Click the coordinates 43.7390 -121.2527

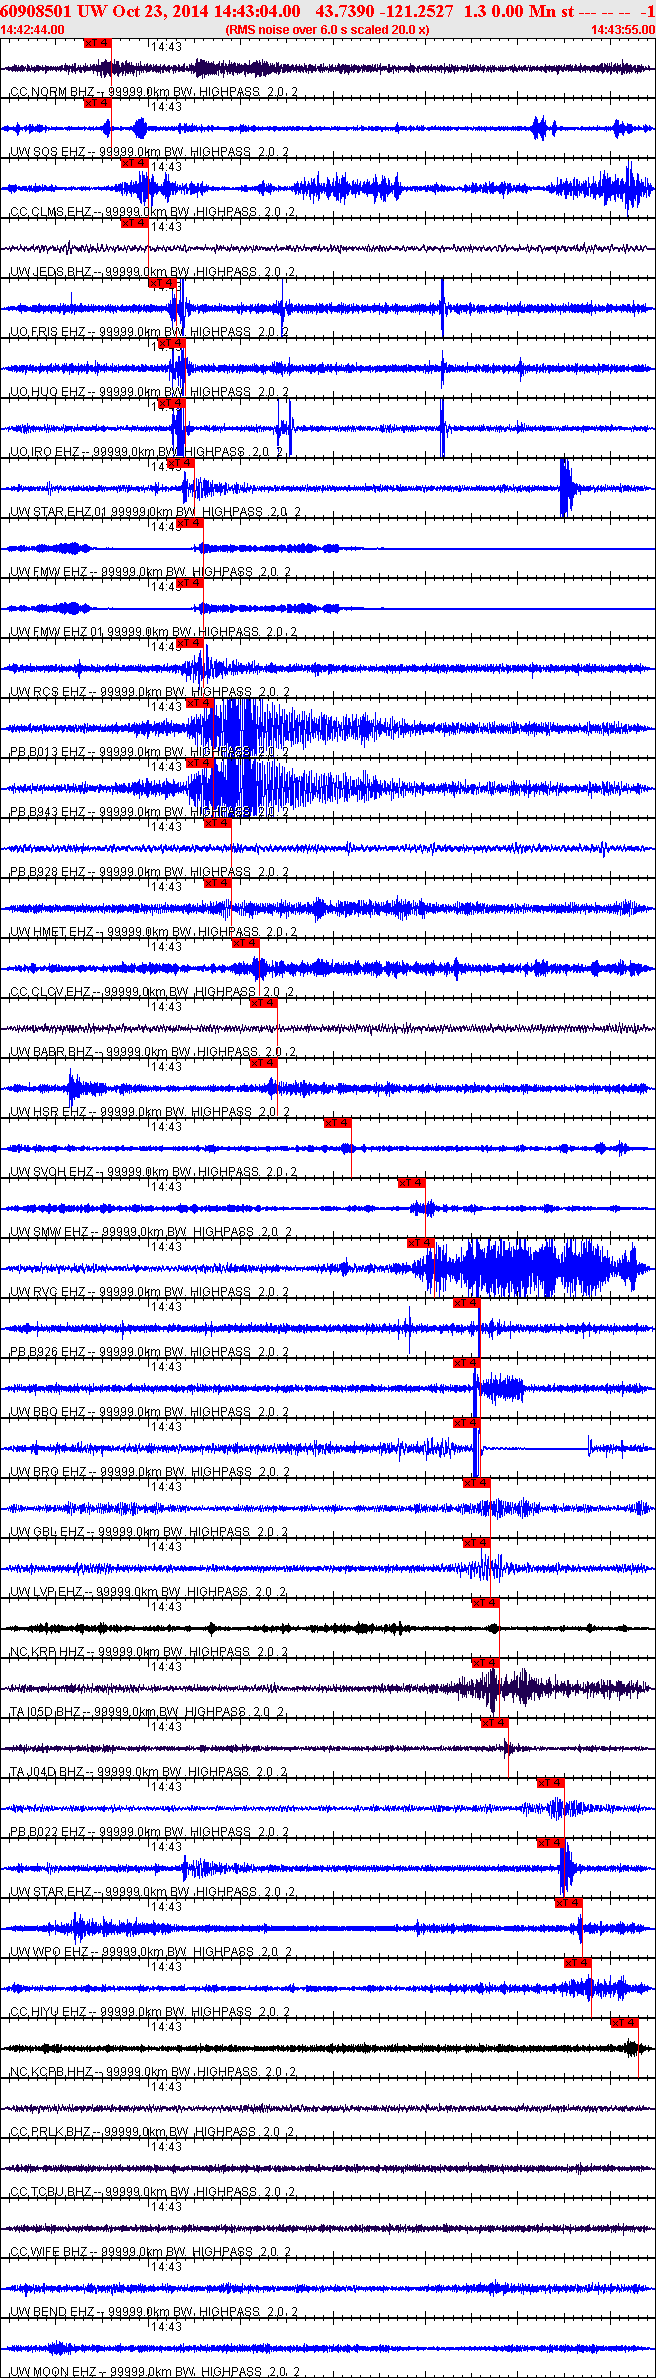pyautogui.click(x=383, y=11)
